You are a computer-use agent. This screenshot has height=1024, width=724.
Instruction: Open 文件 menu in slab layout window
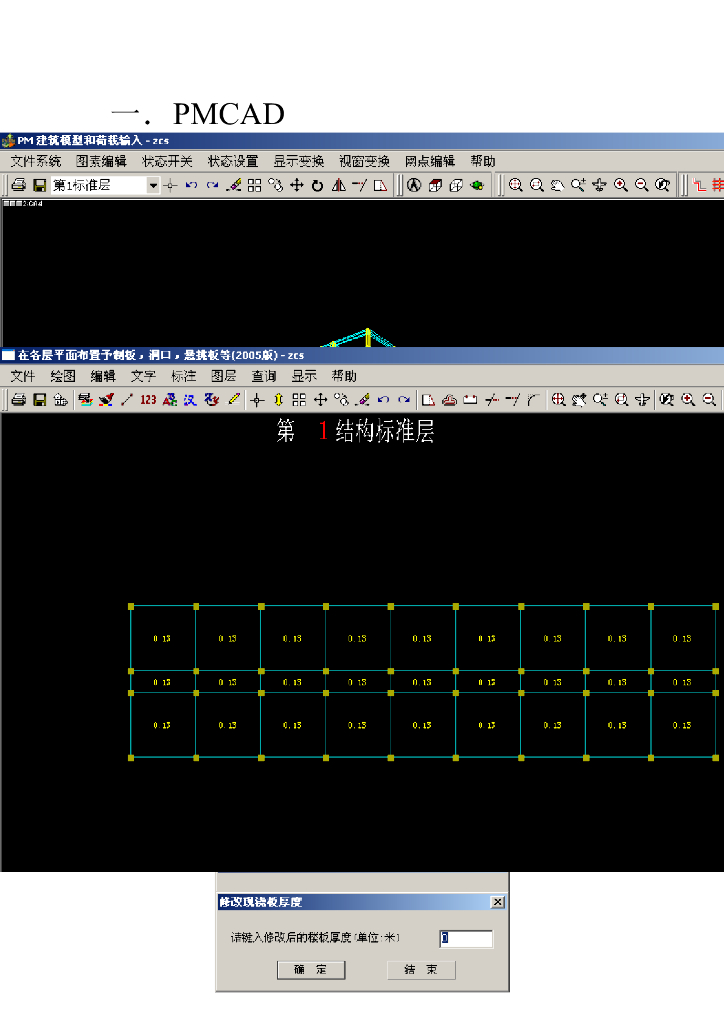(x=22, y=376)
